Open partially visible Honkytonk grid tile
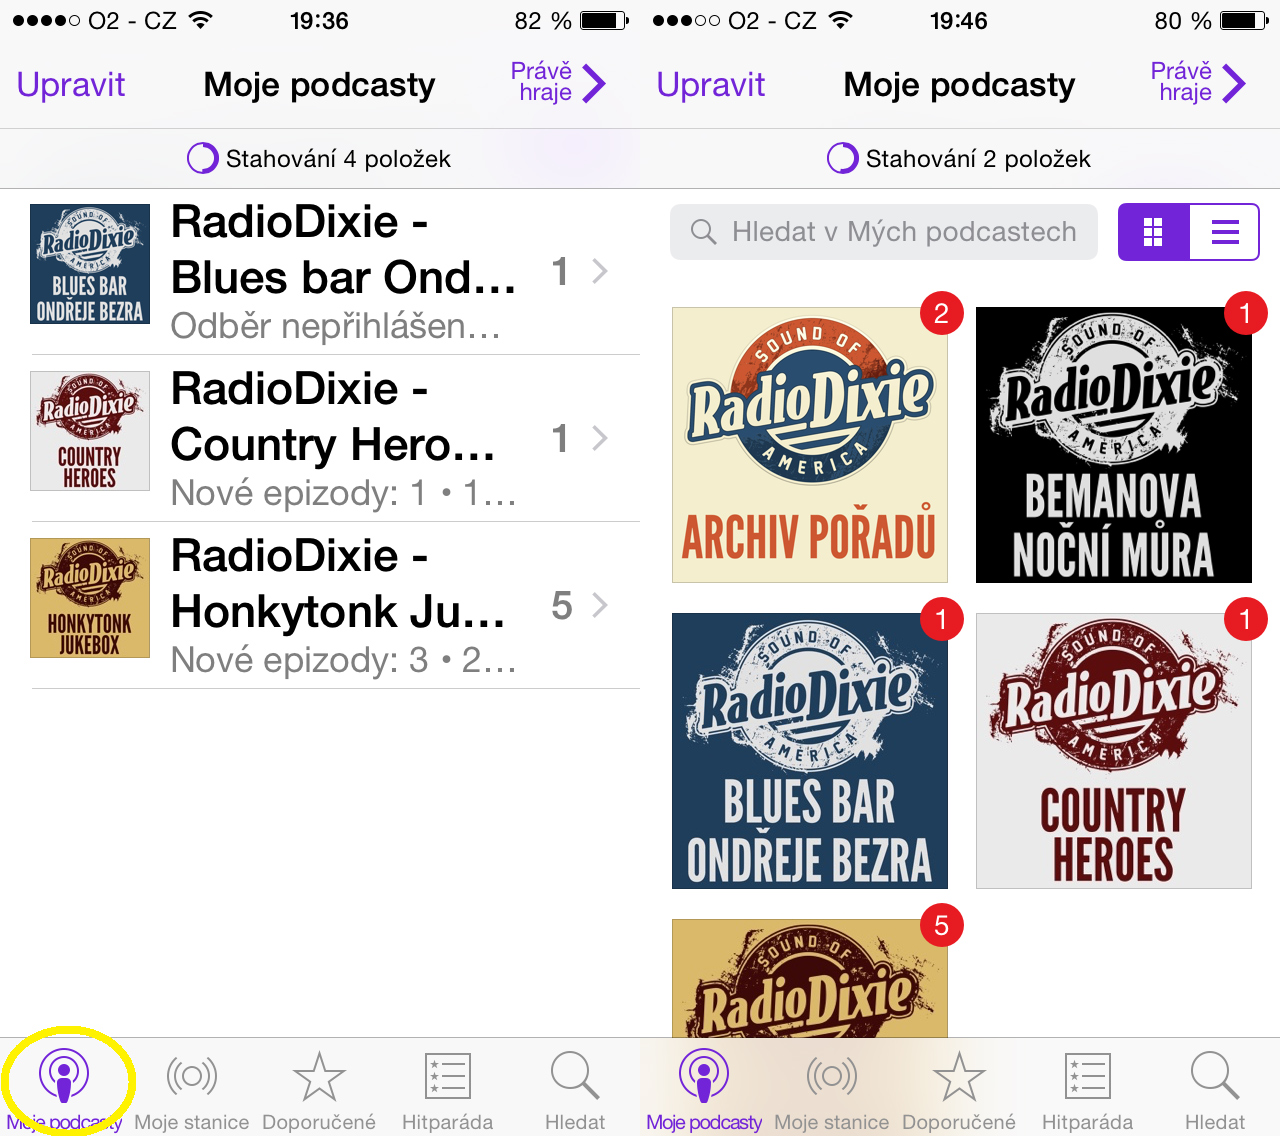The width and height of the screenshot is (1280, 1136). tap(810, 978)
